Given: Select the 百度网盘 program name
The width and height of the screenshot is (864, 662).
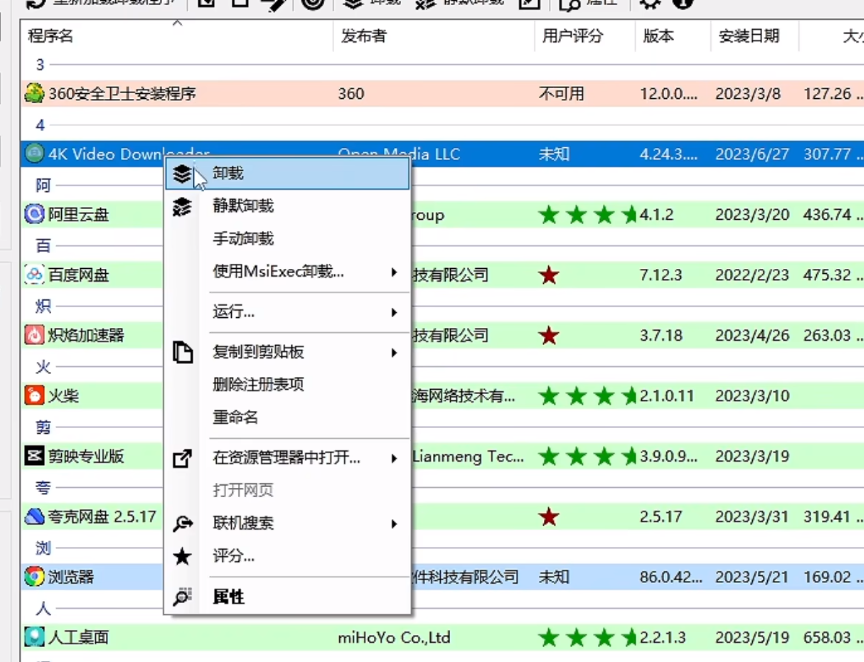Looking at the screenshot, I should (78, 275).
